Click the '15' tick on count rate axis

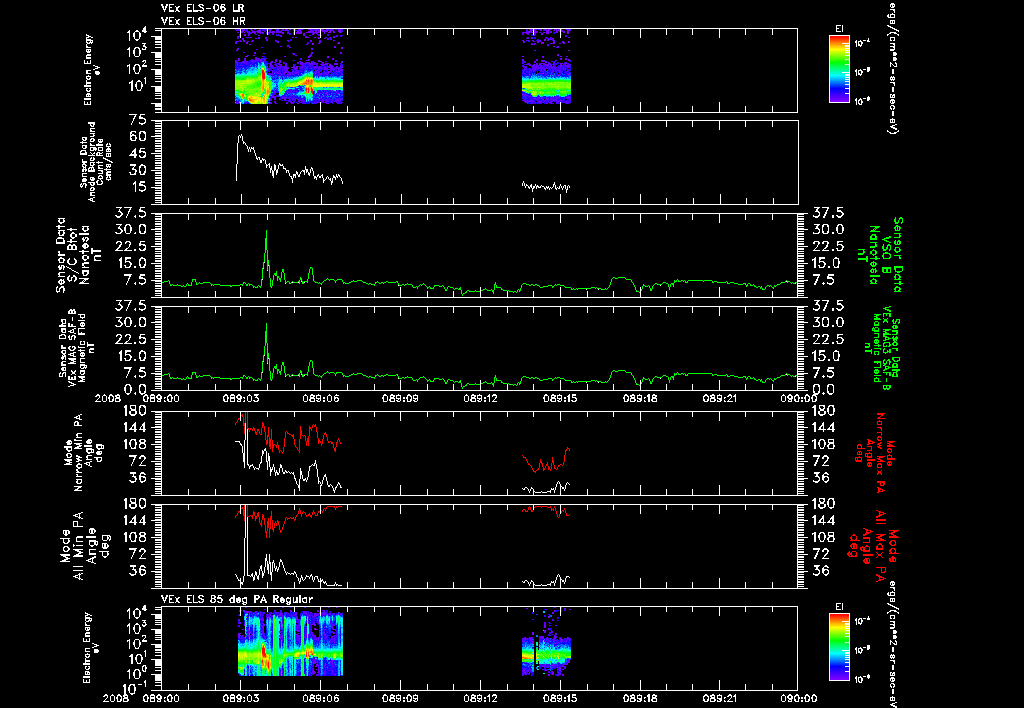point(139,187)
